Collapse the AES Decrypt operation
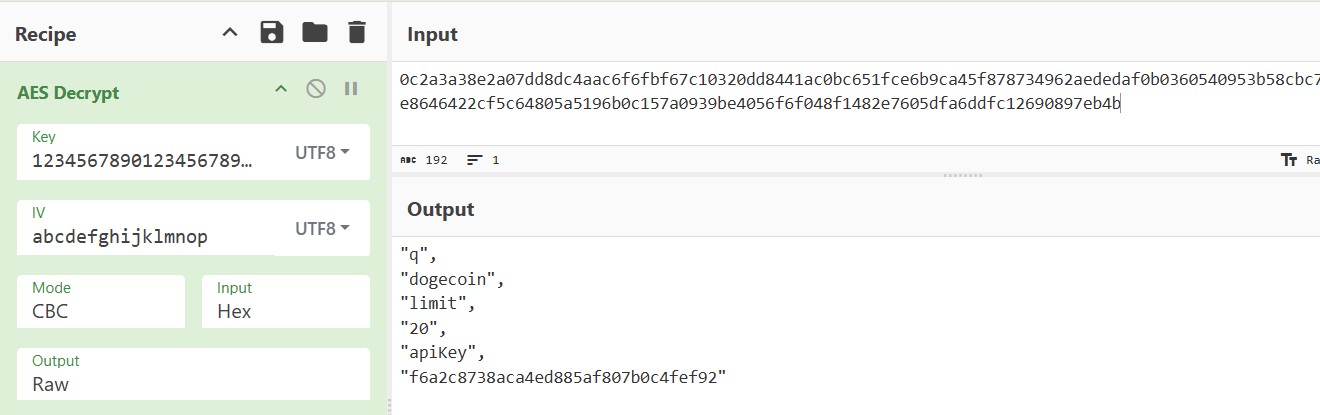 (281, 89)
